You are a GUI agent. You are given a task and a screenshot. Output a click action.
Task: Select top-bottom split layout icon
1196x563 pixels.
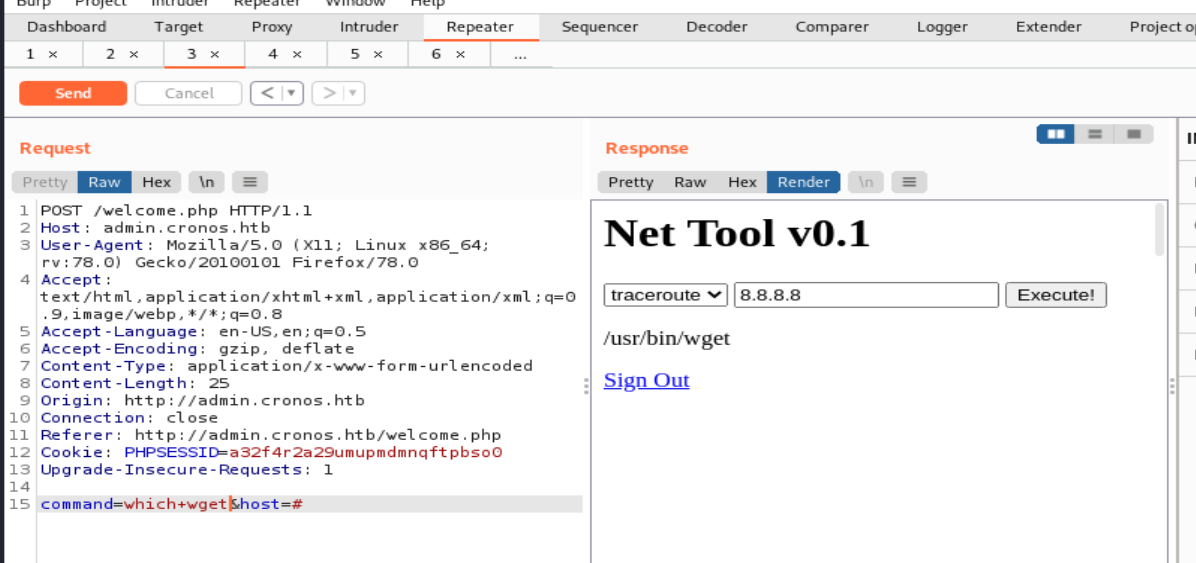(1095, 134)
